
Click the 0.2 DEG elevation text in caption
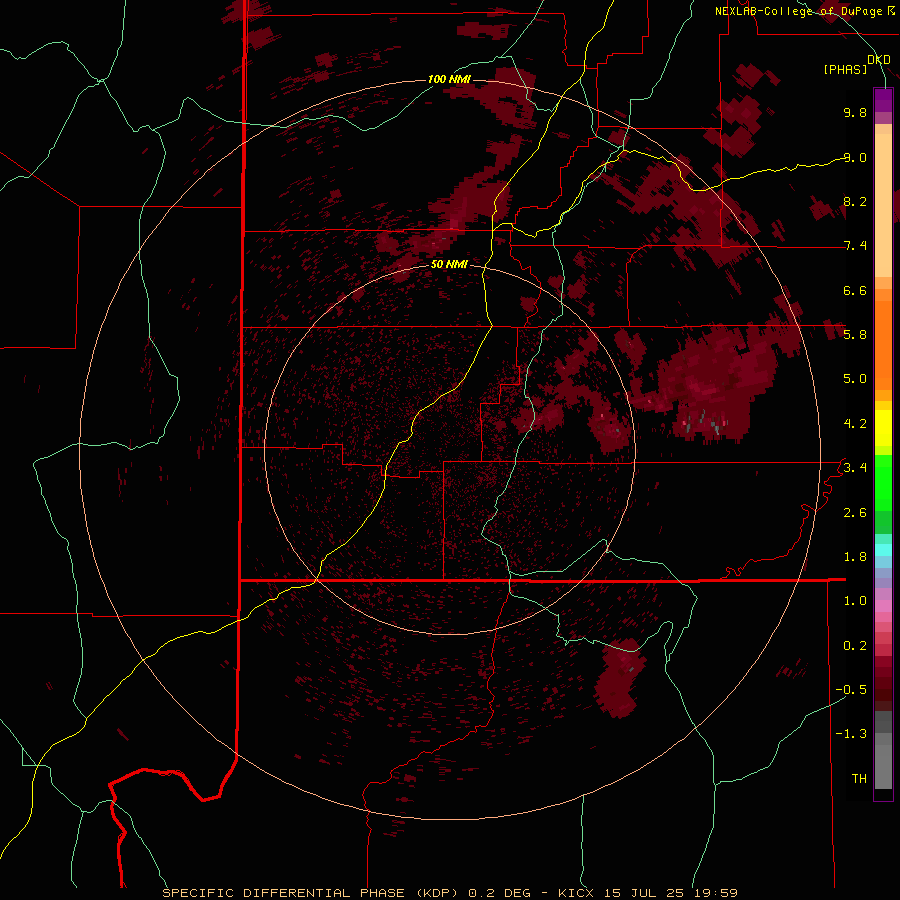(x=500, y=893)
